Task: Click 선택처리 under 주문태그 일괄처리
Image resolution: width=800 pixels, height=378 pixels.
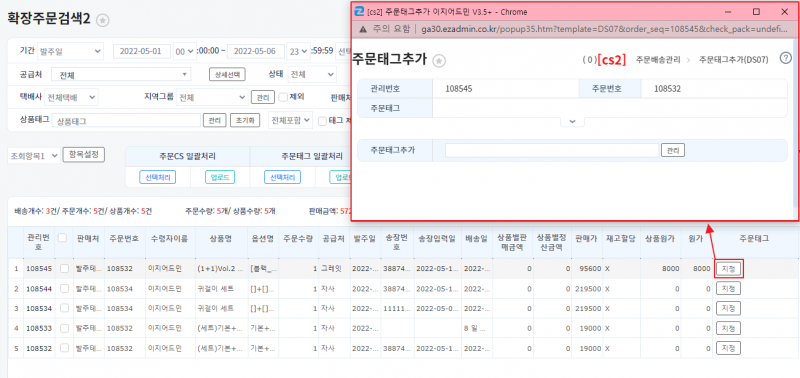Action: coord(282,177)
